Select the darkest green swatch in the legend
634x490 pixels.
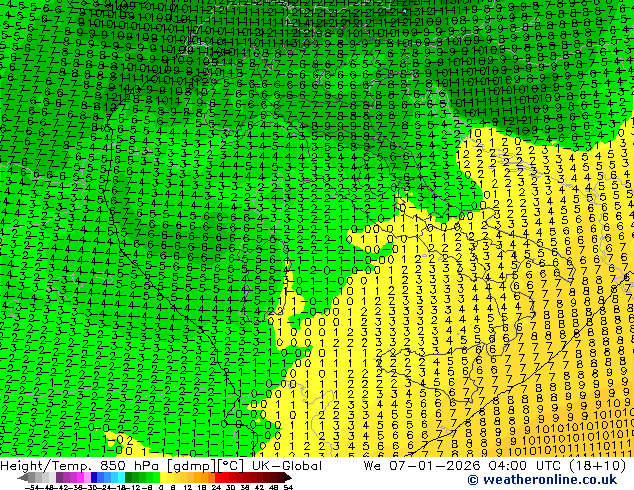129,478
